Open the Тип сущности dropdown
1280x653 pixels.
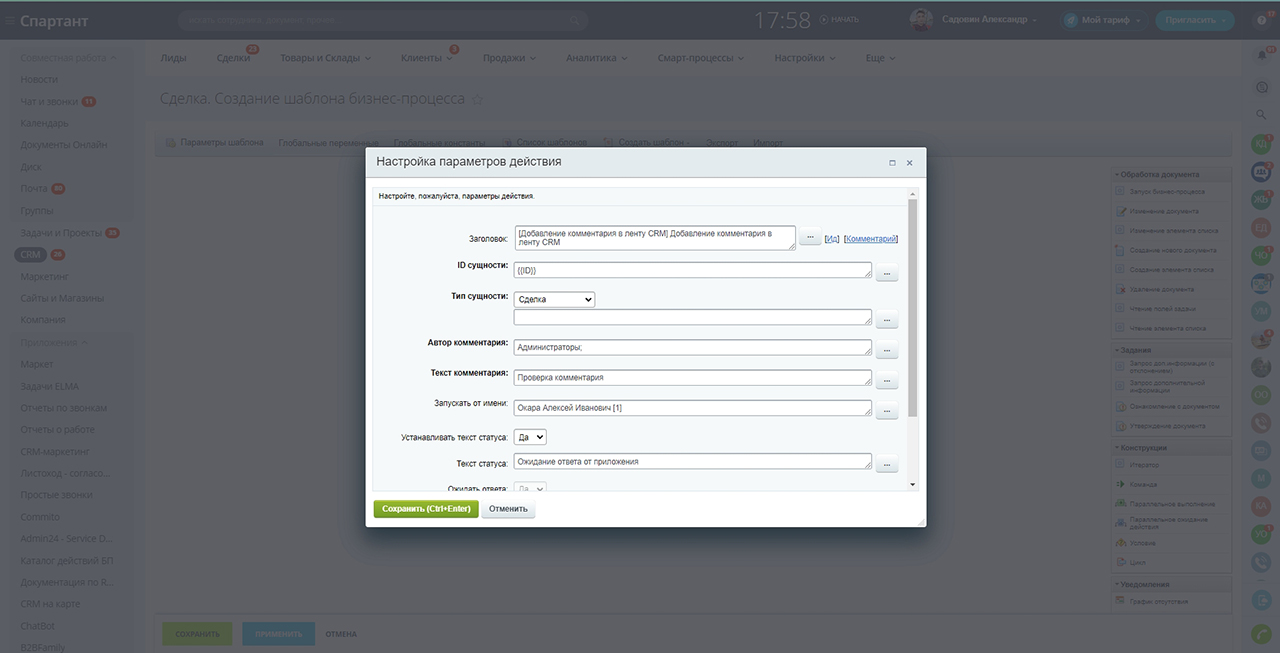click(554, 299)
